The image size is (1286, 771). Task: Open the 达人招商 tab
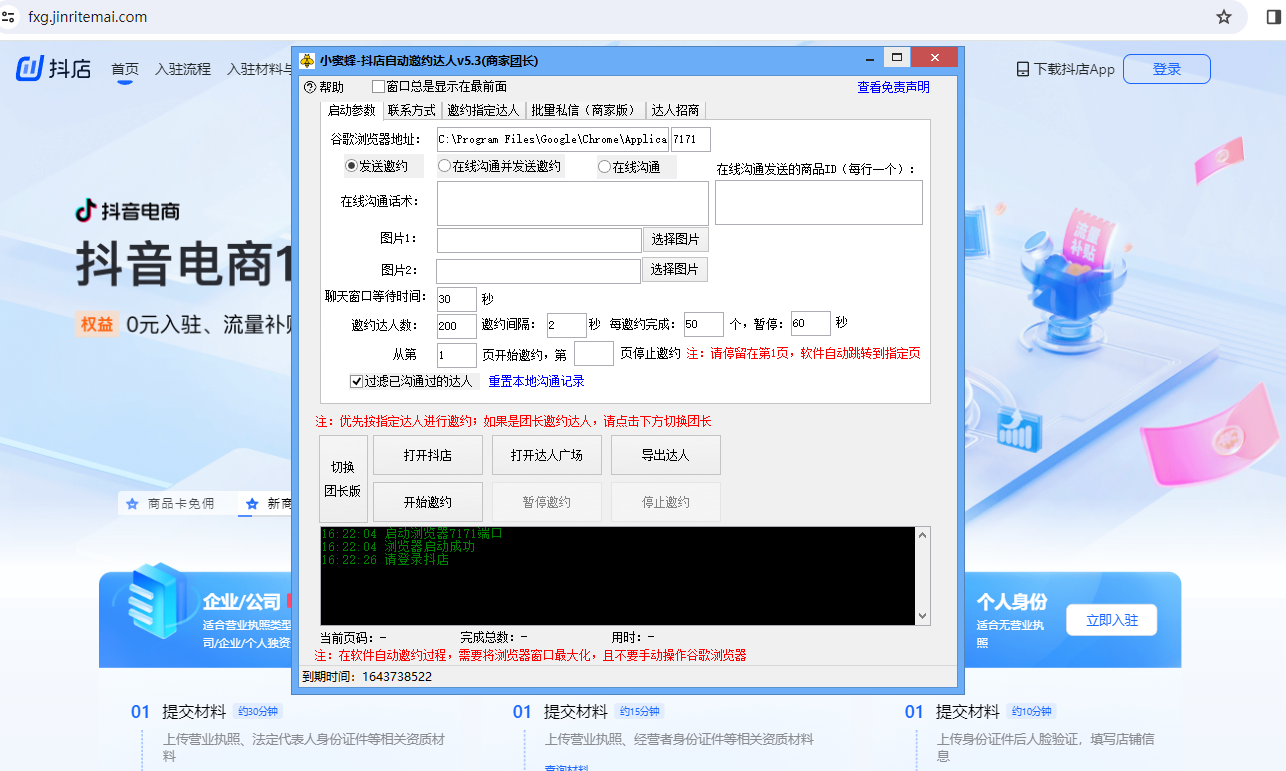(675, 110)
